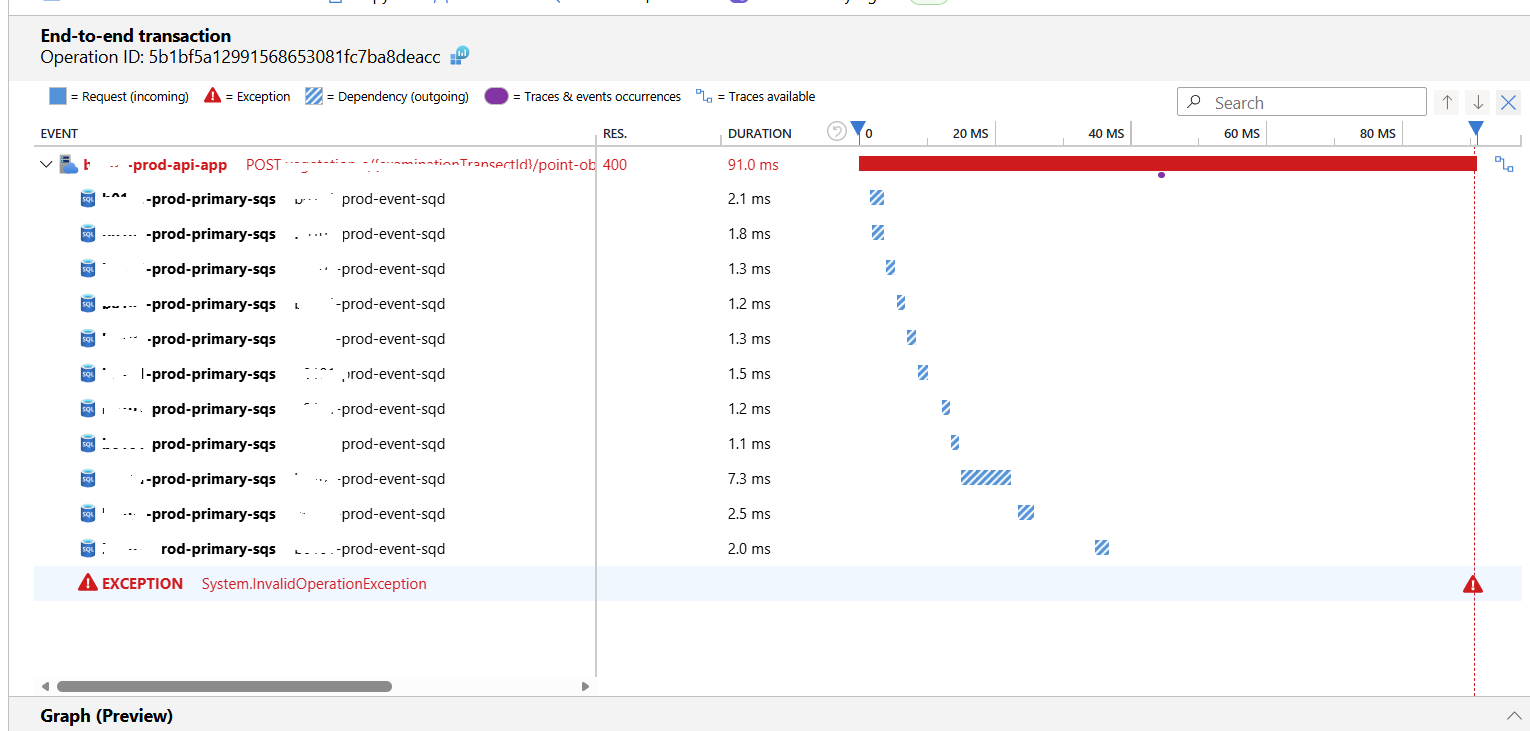The image size is (1530, 731).
Task: Click the horizontal scrollbar right arrow
Action: click(x=585, y=686)
